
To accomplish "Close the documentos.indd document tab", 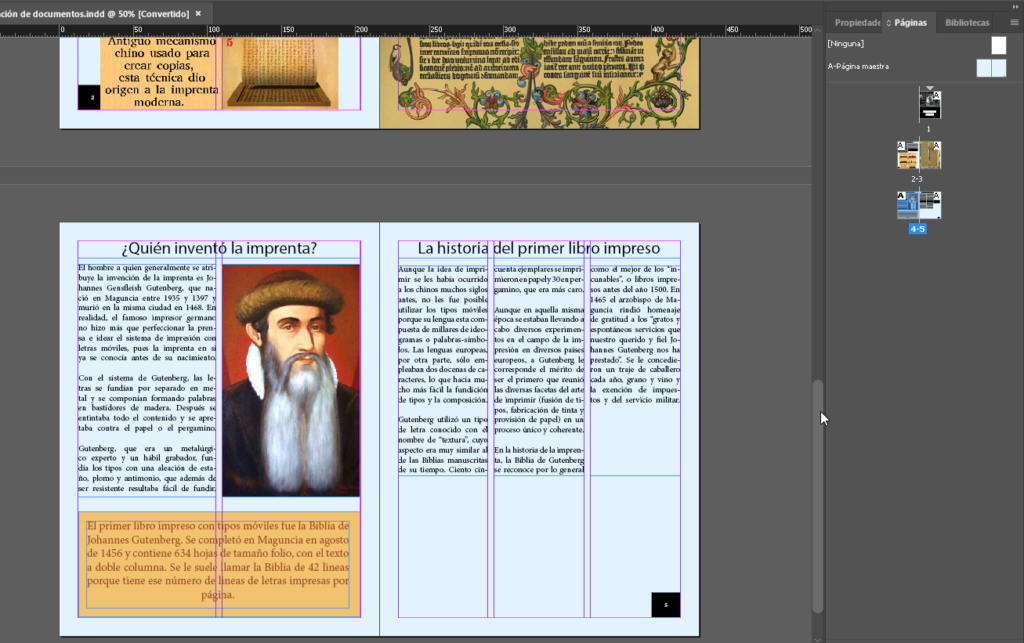I will click(199, 13).
